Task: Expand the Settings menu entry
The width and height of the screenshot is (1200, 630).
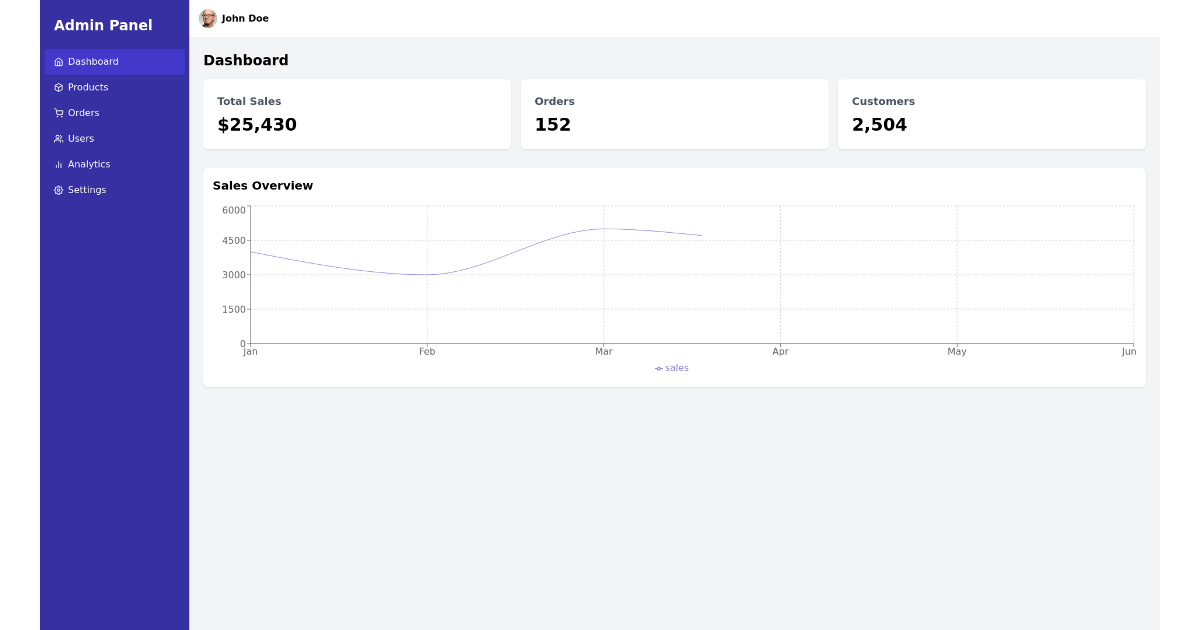Action: tap(85, 189)
